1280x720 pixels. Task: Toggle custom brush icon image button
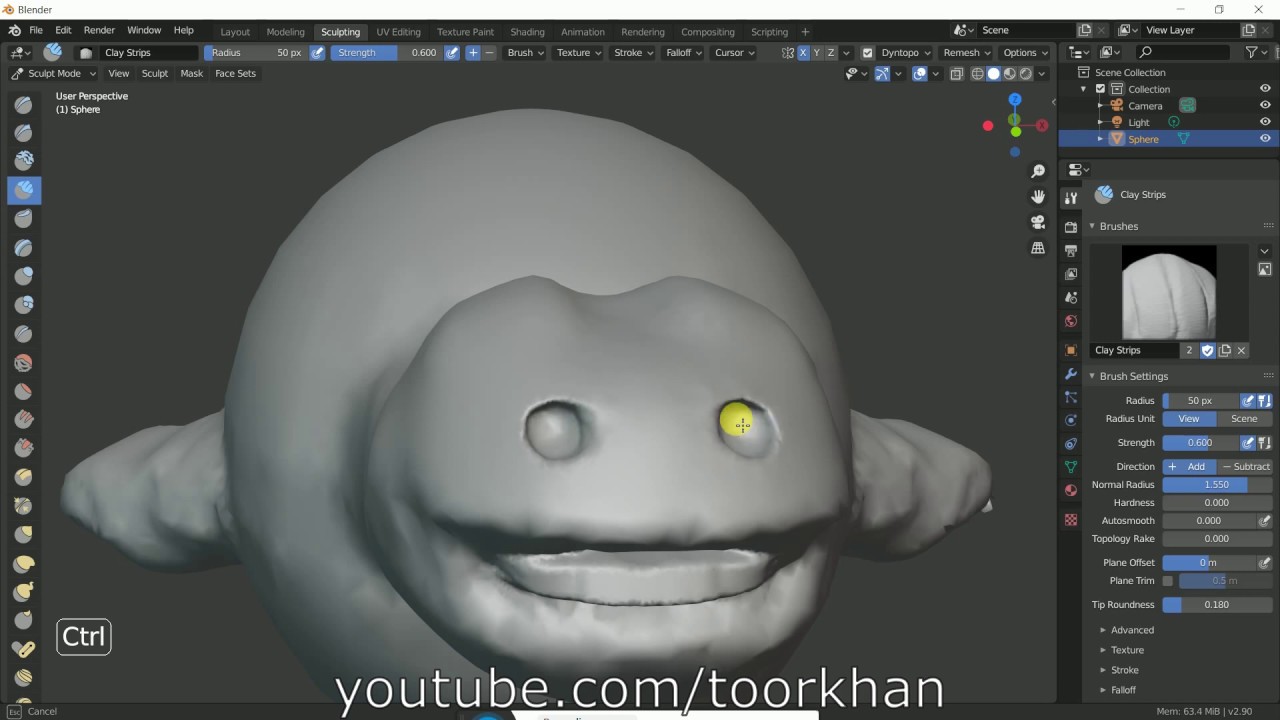pos(1264,269)
